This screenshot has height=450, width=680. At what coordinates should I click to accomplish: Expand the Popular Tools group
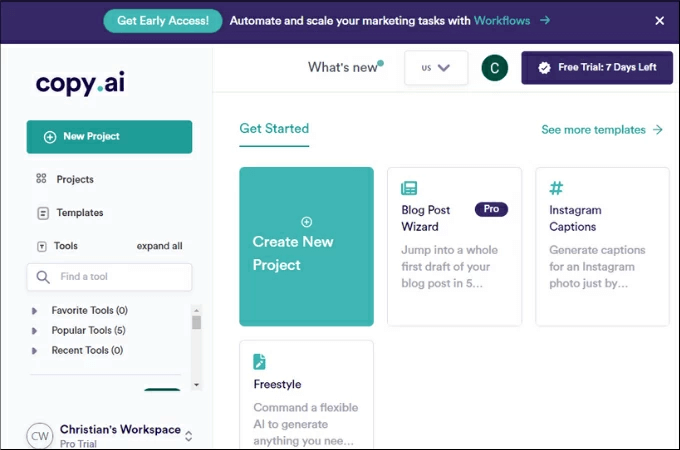tap(35, 331)
